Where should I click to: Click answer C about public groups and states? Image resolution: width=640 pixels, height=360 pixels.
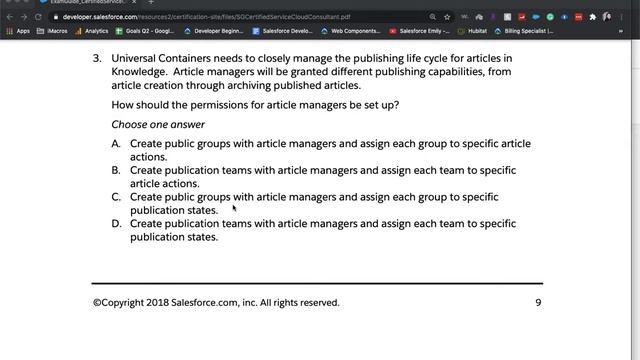pyautogui.click(x=305, y=203)
